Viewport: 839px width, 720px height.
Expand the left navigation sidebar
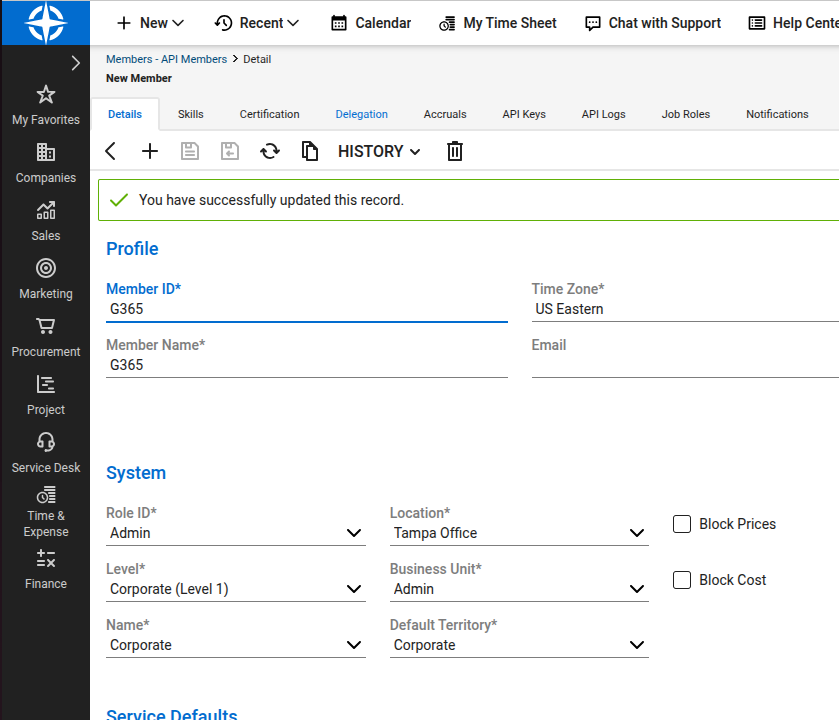click(75, 63)
